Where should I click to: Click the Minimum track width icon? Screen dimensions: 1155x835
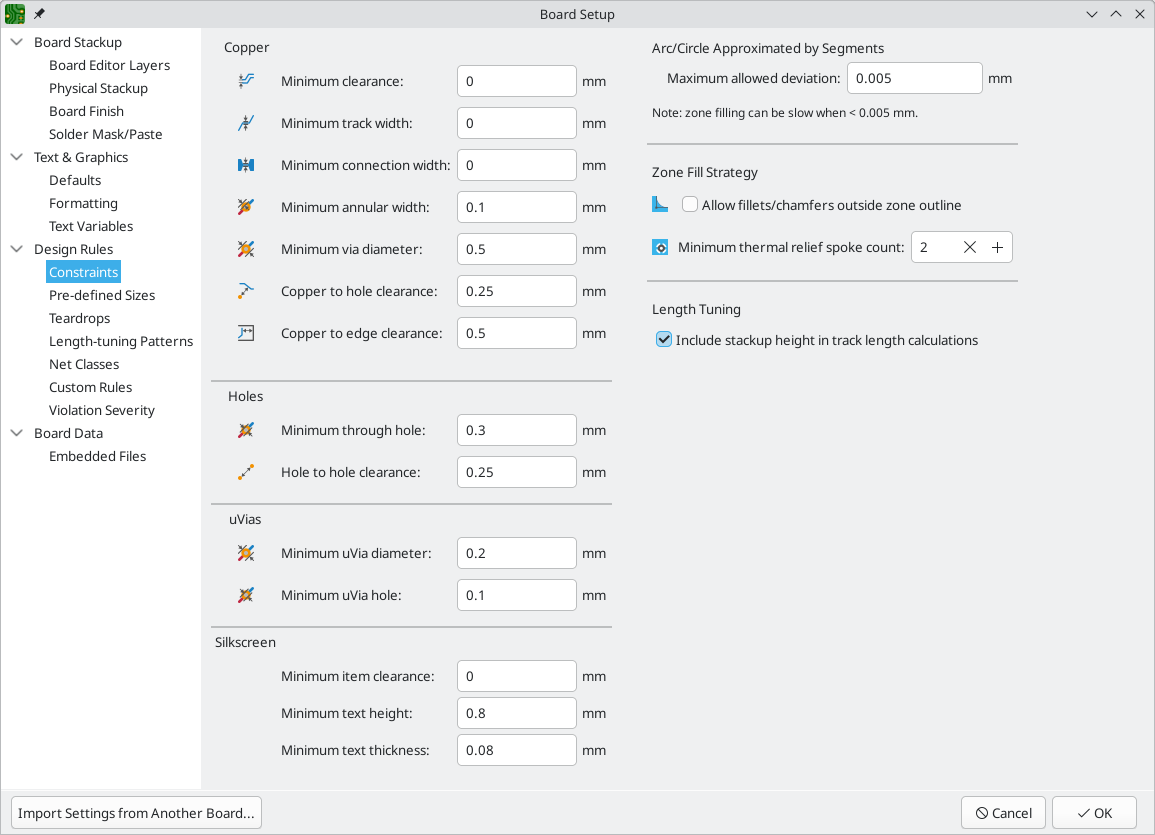(246, 123)
